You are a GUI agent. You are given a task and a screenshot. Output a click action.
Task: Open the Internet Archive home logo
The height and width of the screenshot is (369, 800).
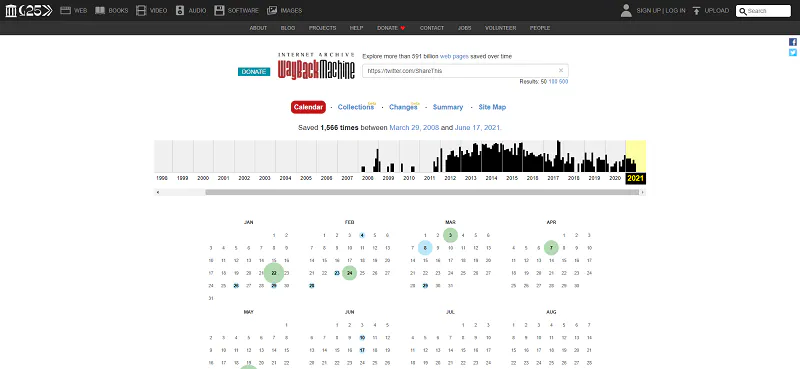(x=11, y=10)
